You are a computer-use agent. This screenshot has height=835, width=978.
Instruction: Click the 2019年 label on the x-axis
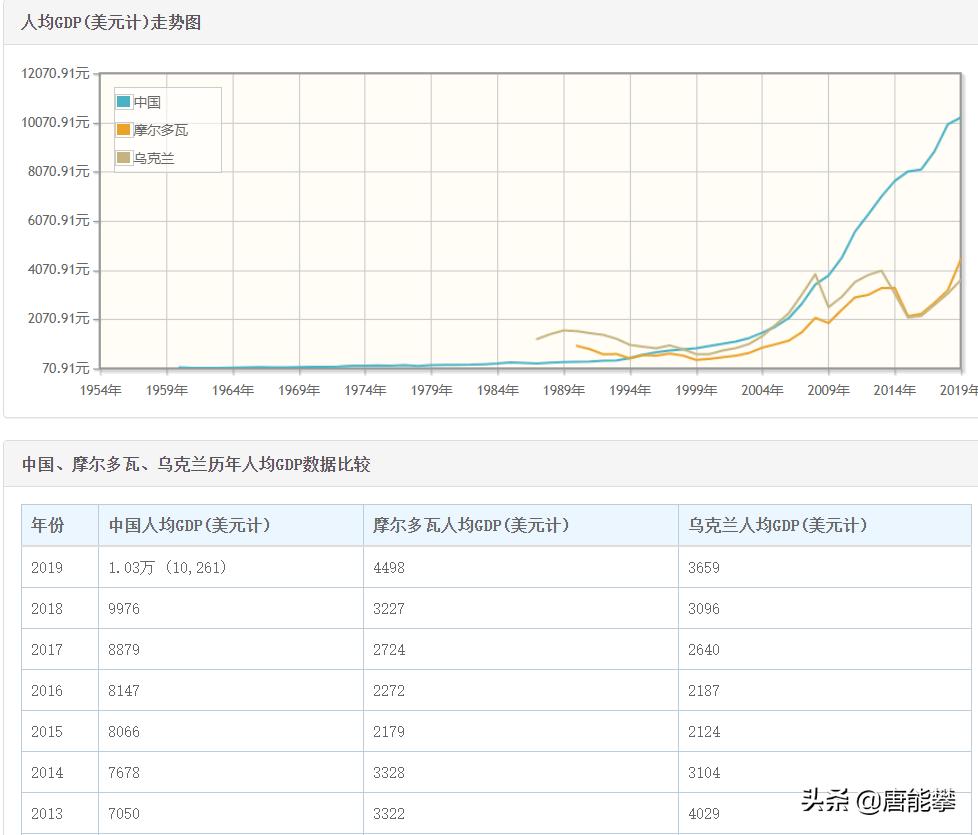pos(960,391)
